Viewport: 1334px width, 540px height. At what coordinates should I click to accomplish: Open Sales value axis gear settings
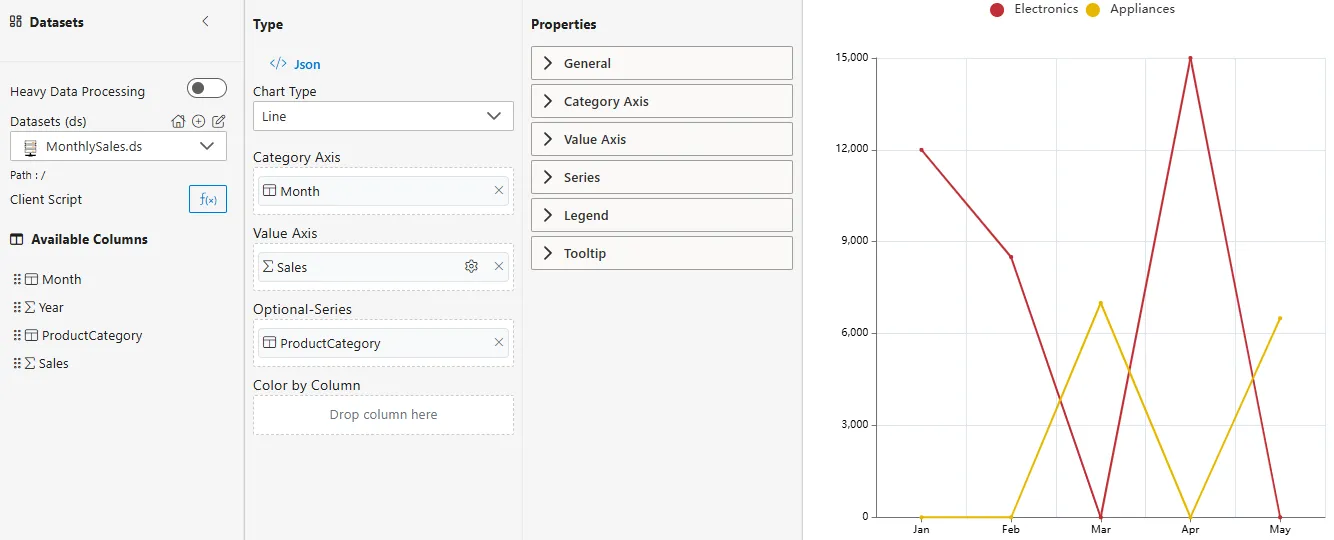[471, 267]
